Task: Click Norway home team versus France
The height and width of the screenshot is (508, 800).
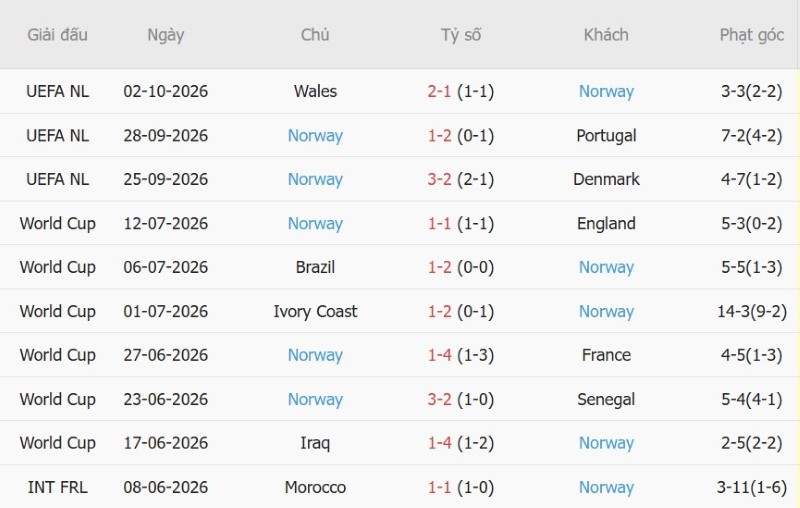Action: point(315,355)
